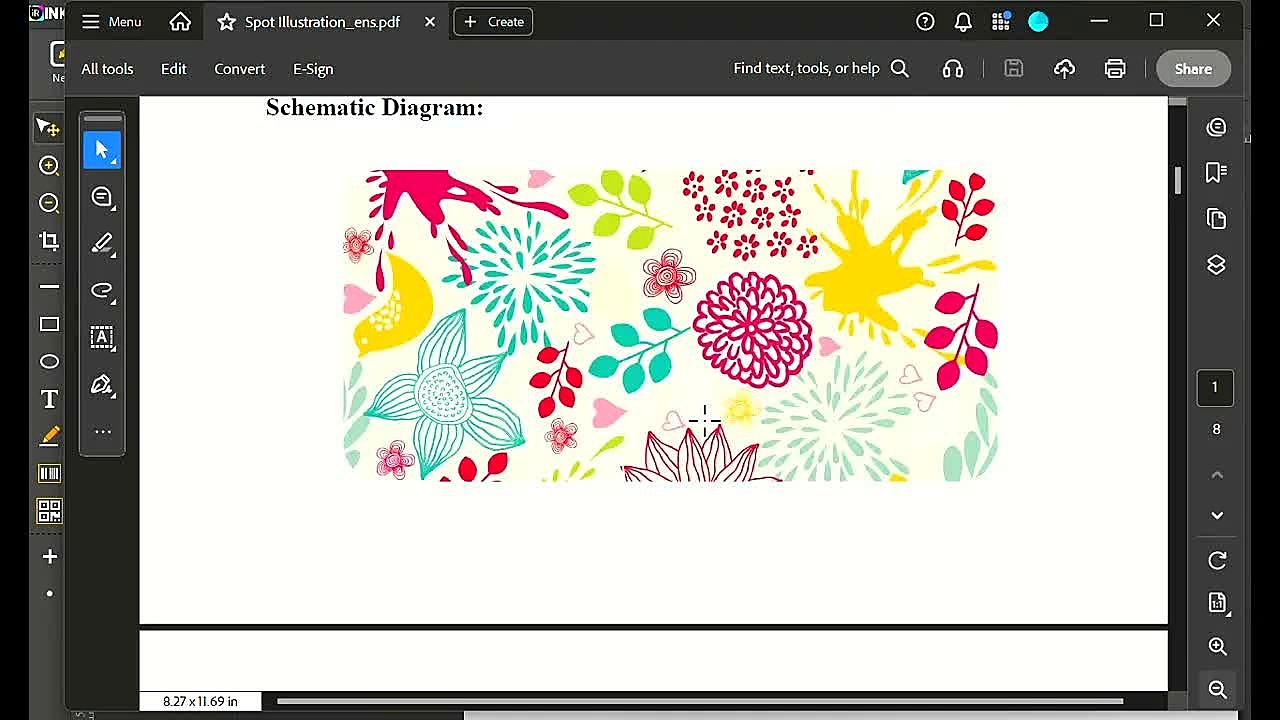
Task: Zoom in using the right panel magnifier
Action: click(1217, 647)
